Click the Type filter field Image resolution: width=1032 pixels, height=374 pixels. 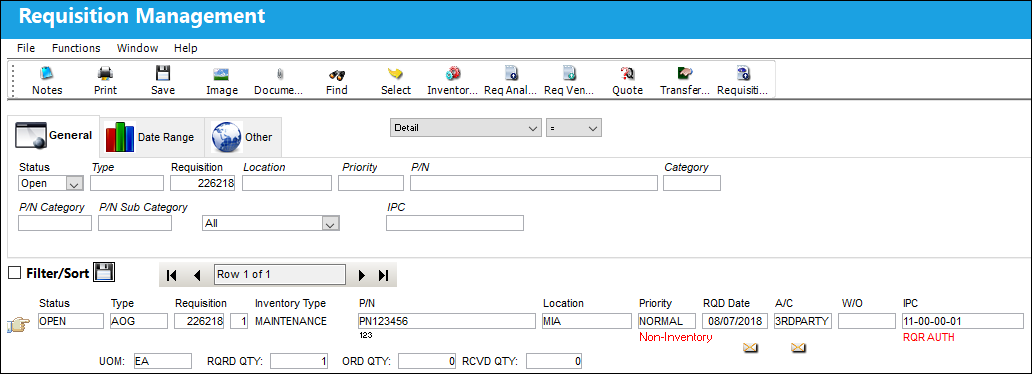pos(127,183)
